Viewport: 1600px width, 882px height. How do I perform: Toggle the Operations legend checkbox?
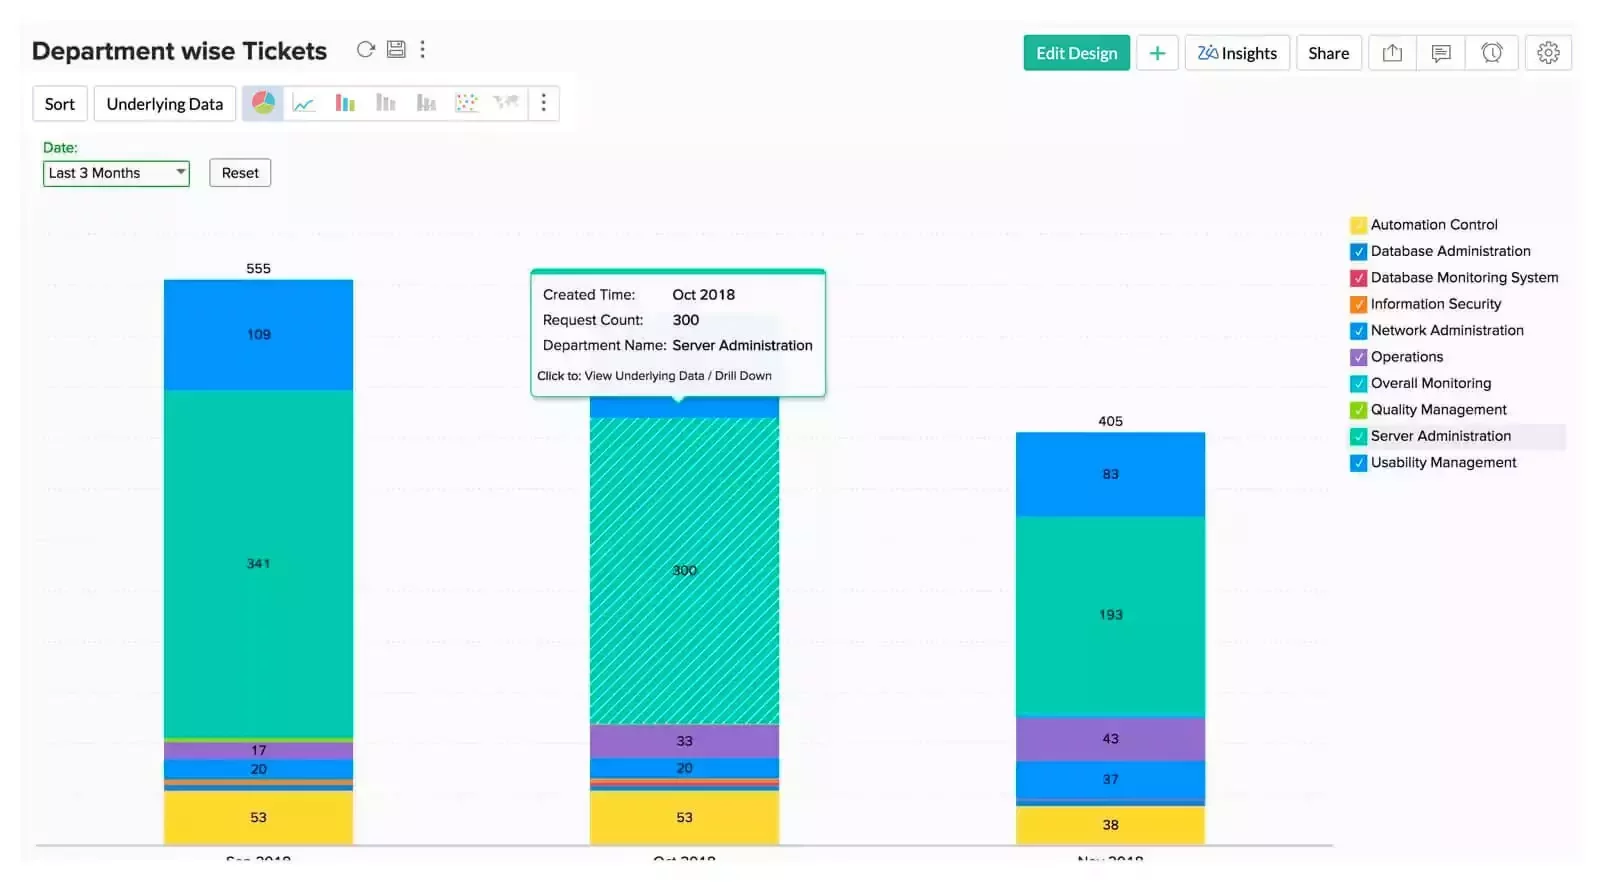1358,357
